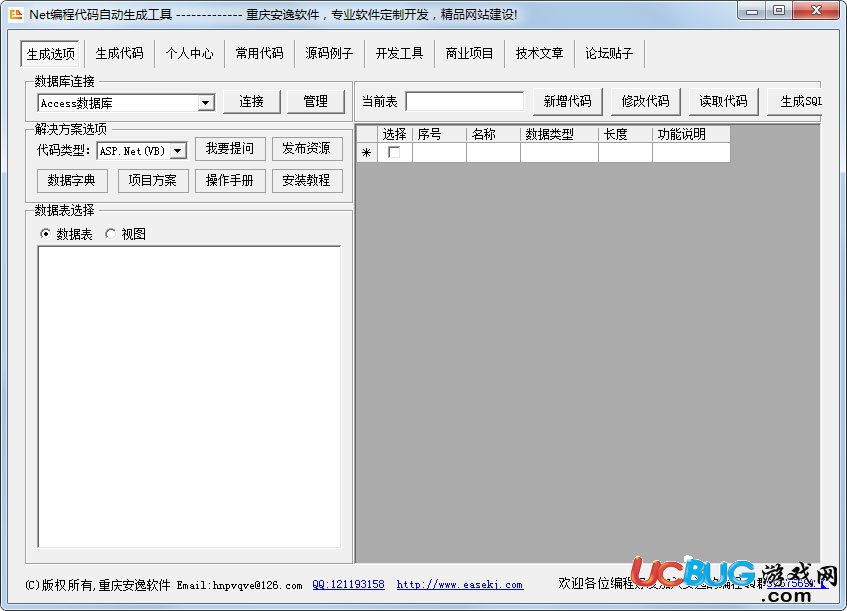Open the 项目方案 button
The image size is (847, 611).
point(153,180)
